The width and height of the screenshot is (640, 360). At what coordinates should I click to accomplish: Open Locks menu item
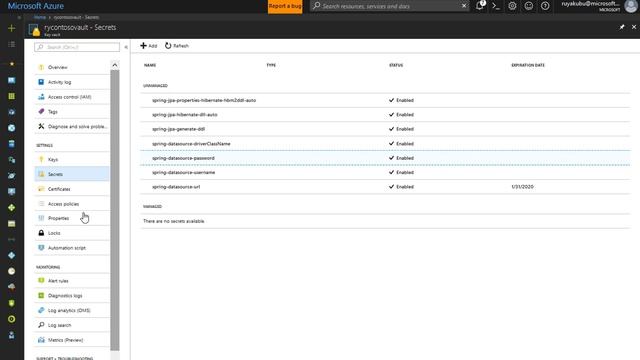point(72,233)
